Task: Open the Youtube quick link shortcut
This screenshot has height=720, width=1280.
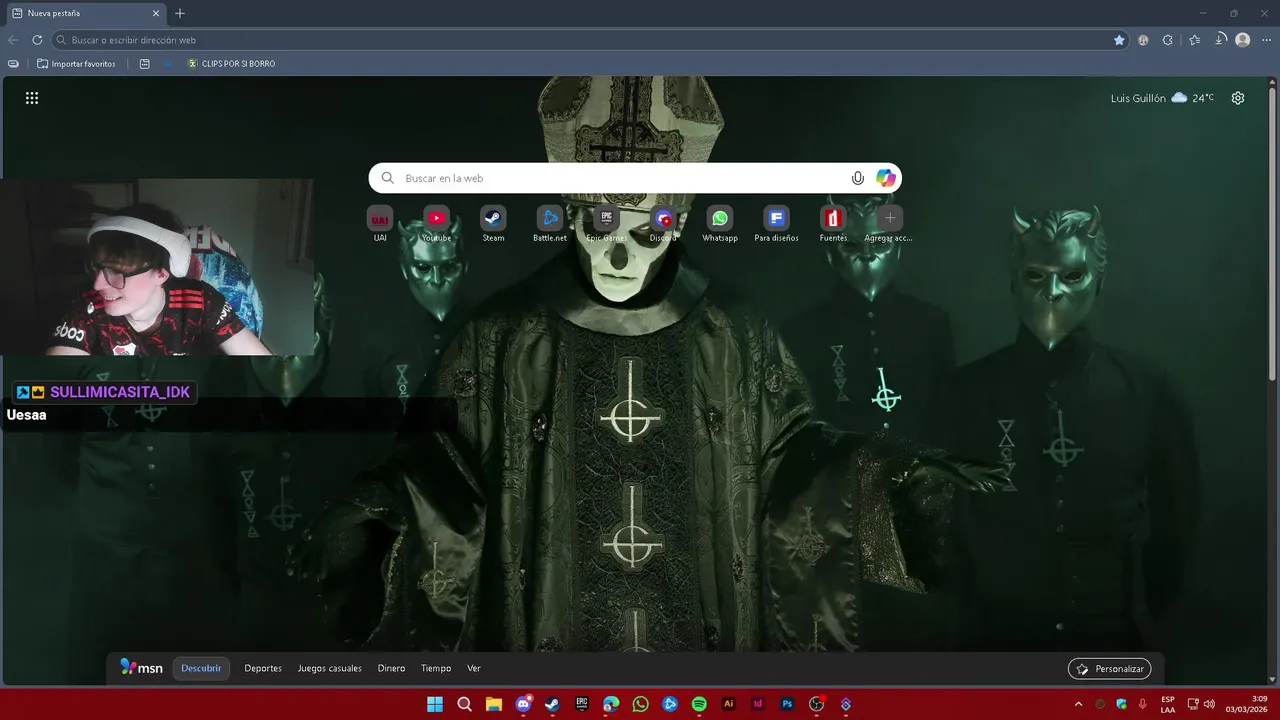Action: (436, 223)
